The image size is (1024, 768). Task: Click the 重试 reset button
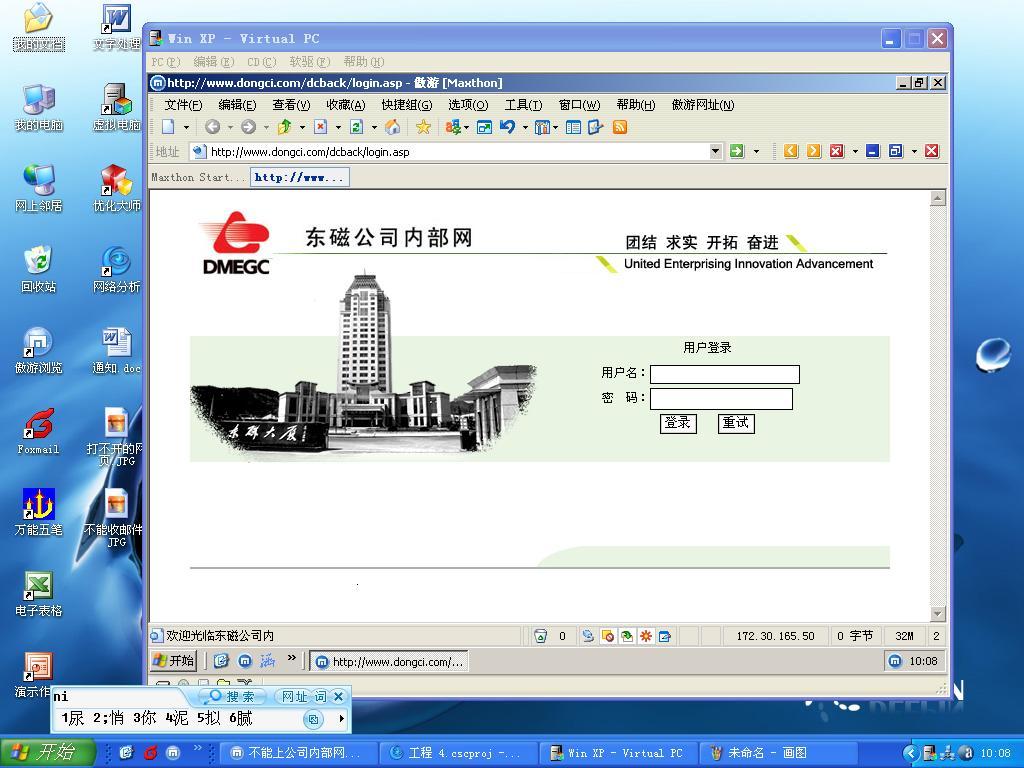736,423
